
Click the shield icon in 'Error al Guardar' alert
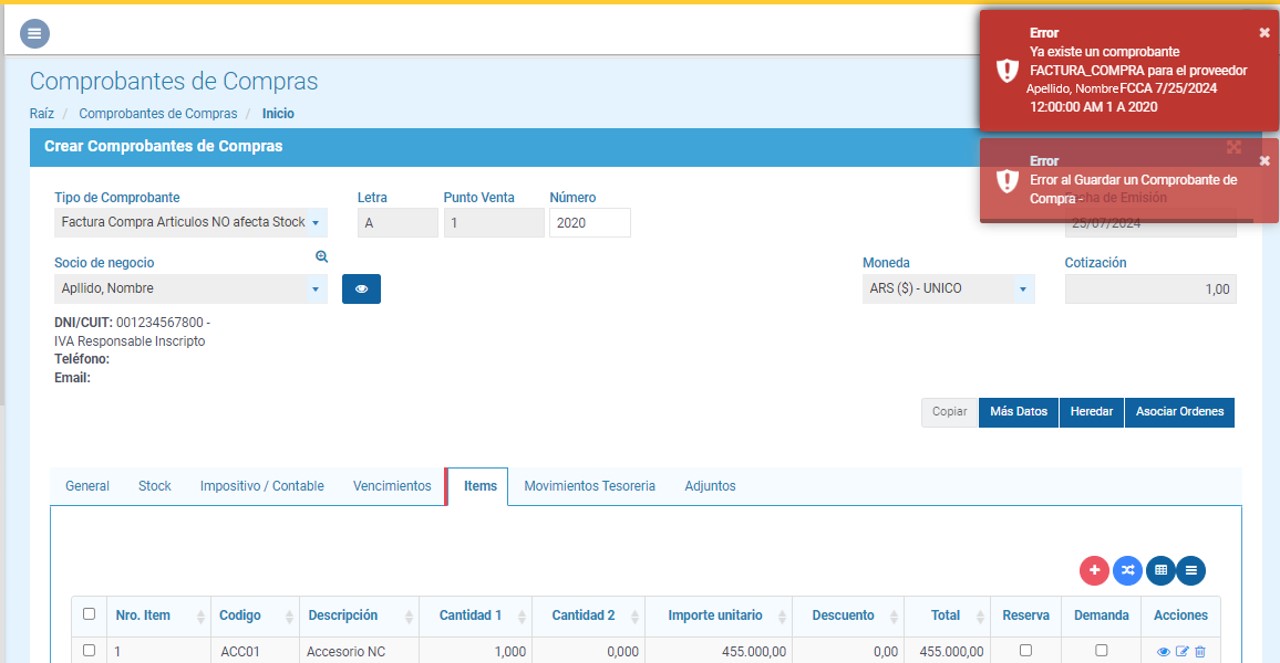pyautogui.click(x=1007, y=180)
